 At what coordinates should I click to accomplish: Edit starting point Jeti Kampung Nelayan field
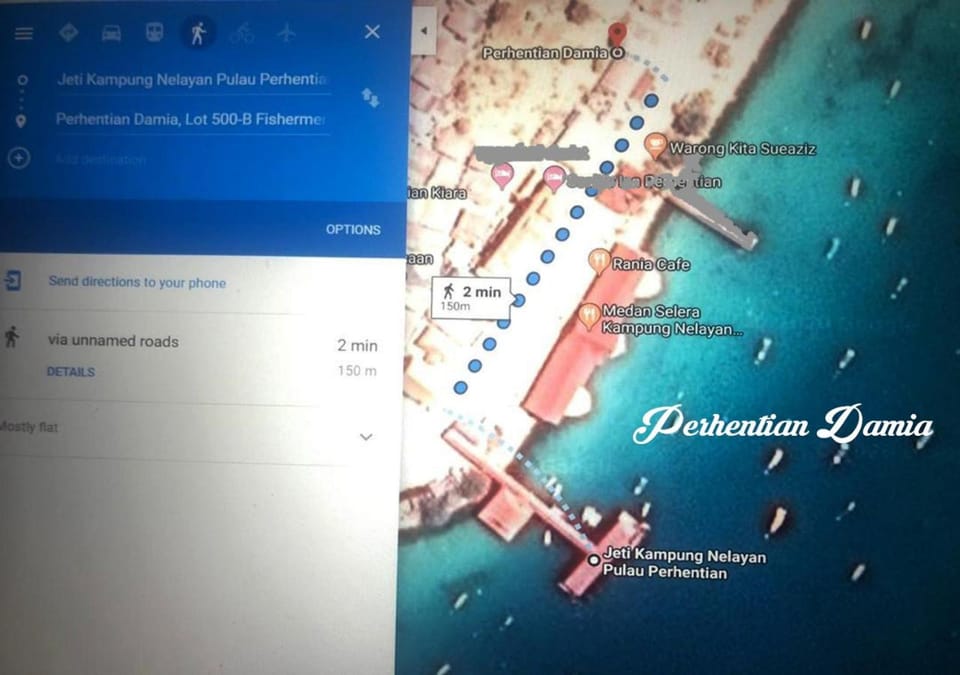(x=193, y=80)
